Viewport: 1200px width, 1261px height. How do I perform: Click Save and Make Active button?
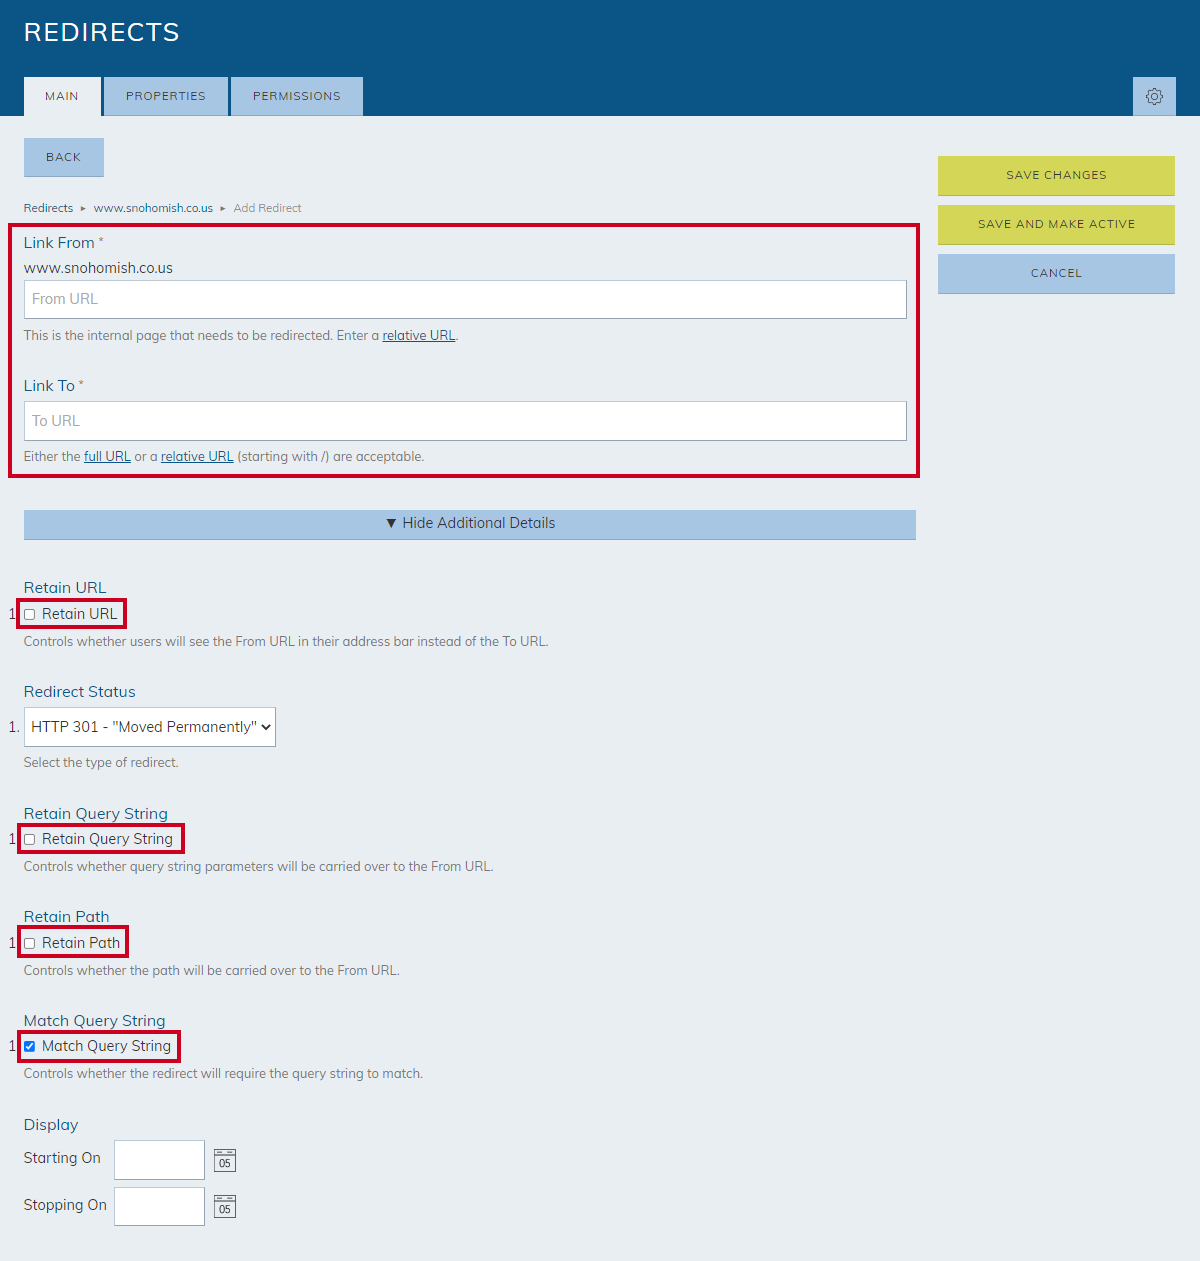coord(1056,224)
